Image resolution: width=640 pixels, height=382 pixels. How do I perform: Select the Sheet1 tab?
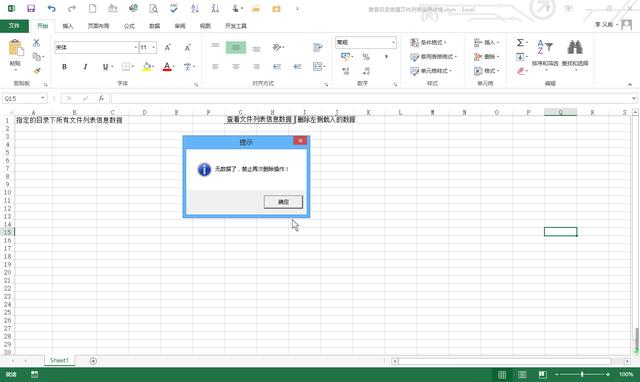click(59, 360)
